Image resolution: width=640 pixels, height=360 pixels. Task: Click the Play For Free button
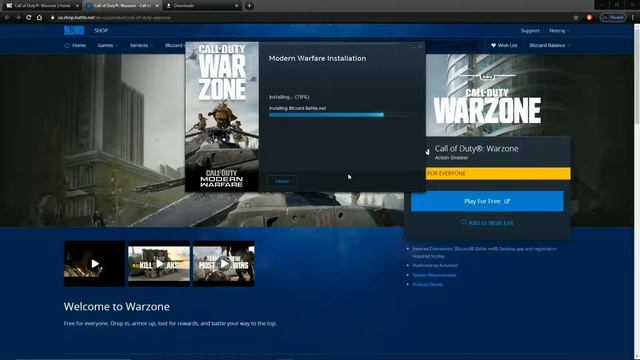pyautogui.click(x=487, y=201)
